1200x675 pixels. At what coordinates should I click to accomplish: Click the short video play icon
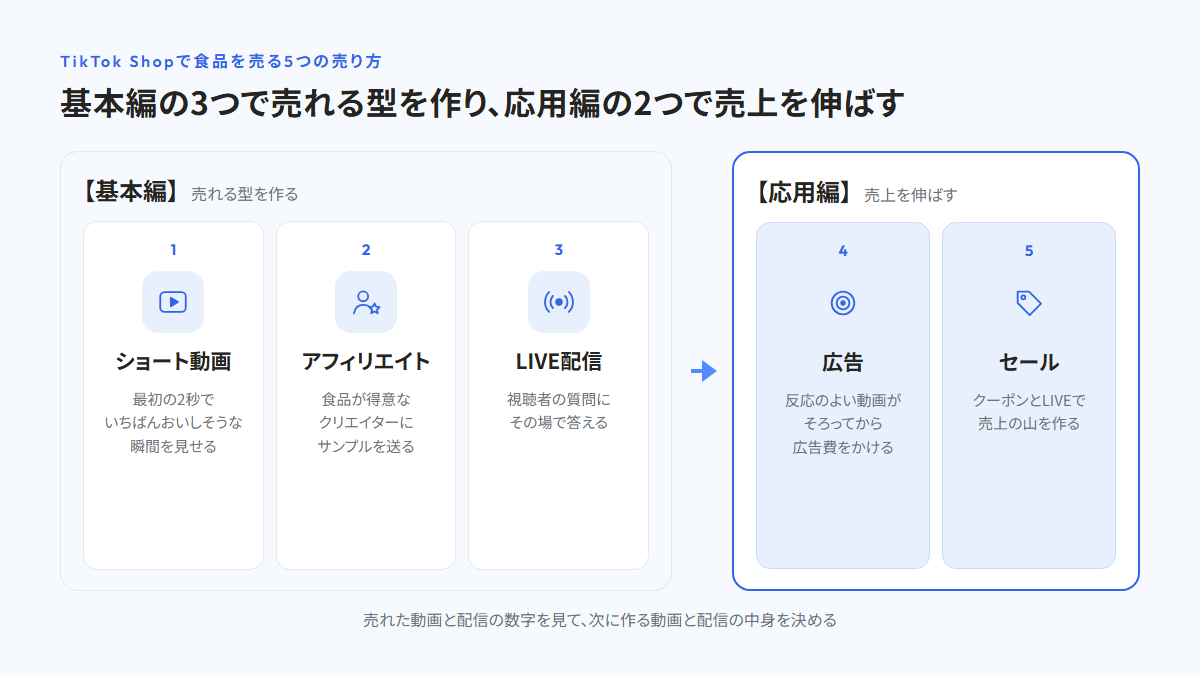point(173,301)
